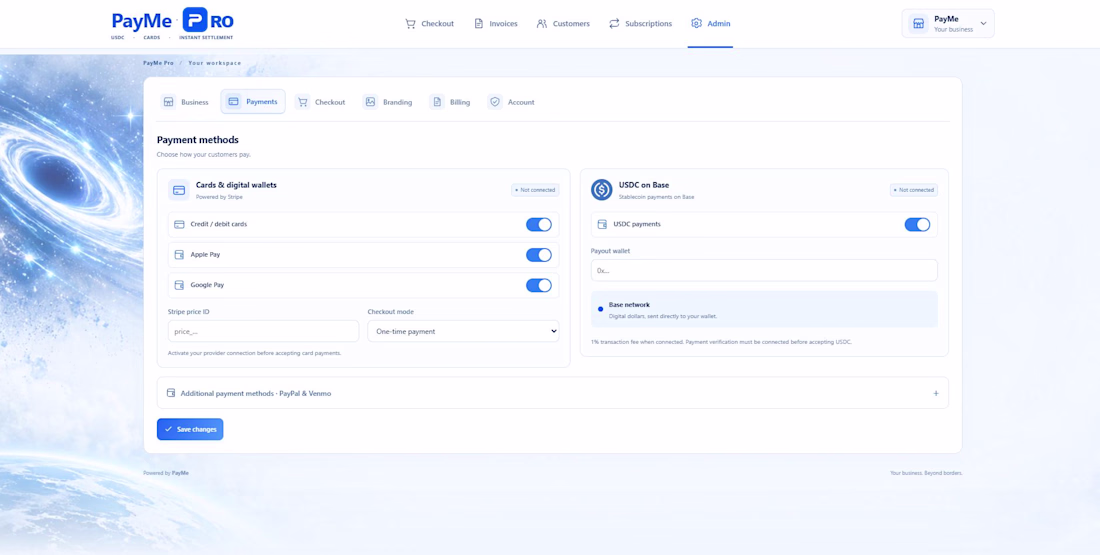
Task: Click the USDC Not connected status badge
Action: pyautogui.click(x=914, y=190)
